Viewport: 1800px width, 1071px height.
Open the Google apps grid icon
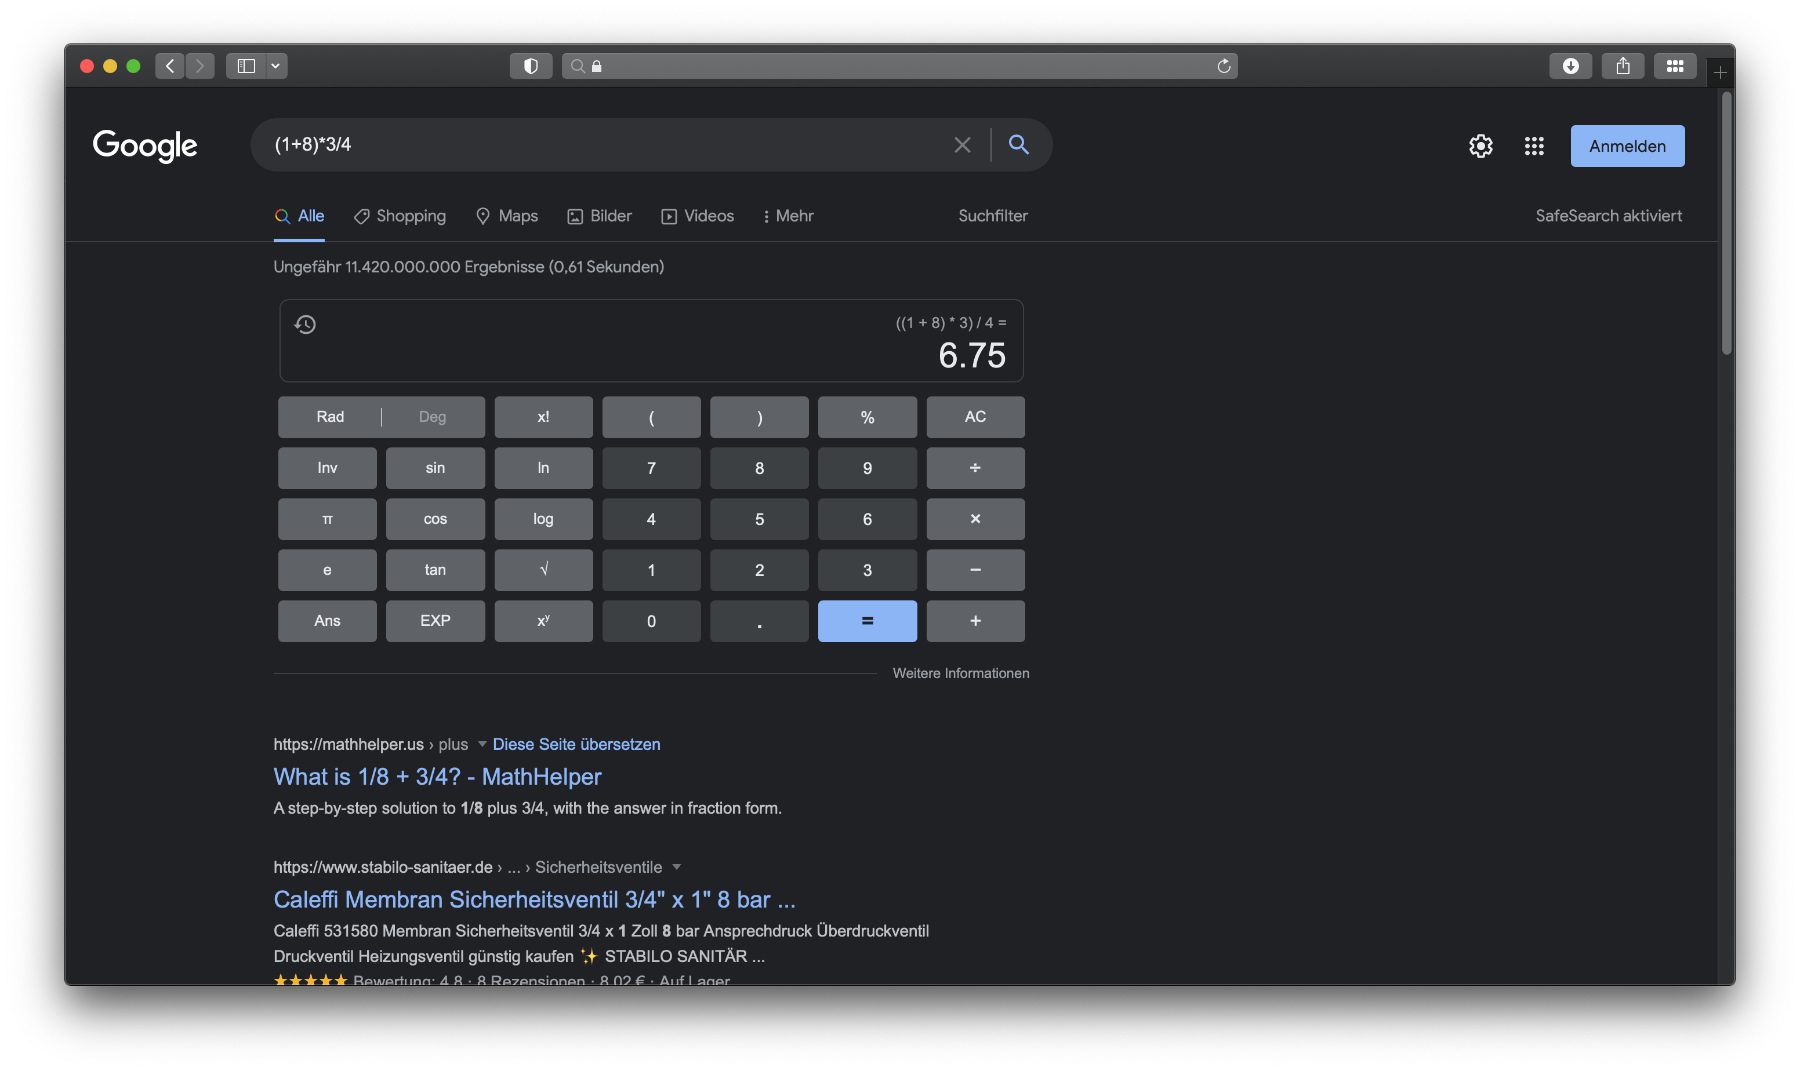click(1533, 146)
